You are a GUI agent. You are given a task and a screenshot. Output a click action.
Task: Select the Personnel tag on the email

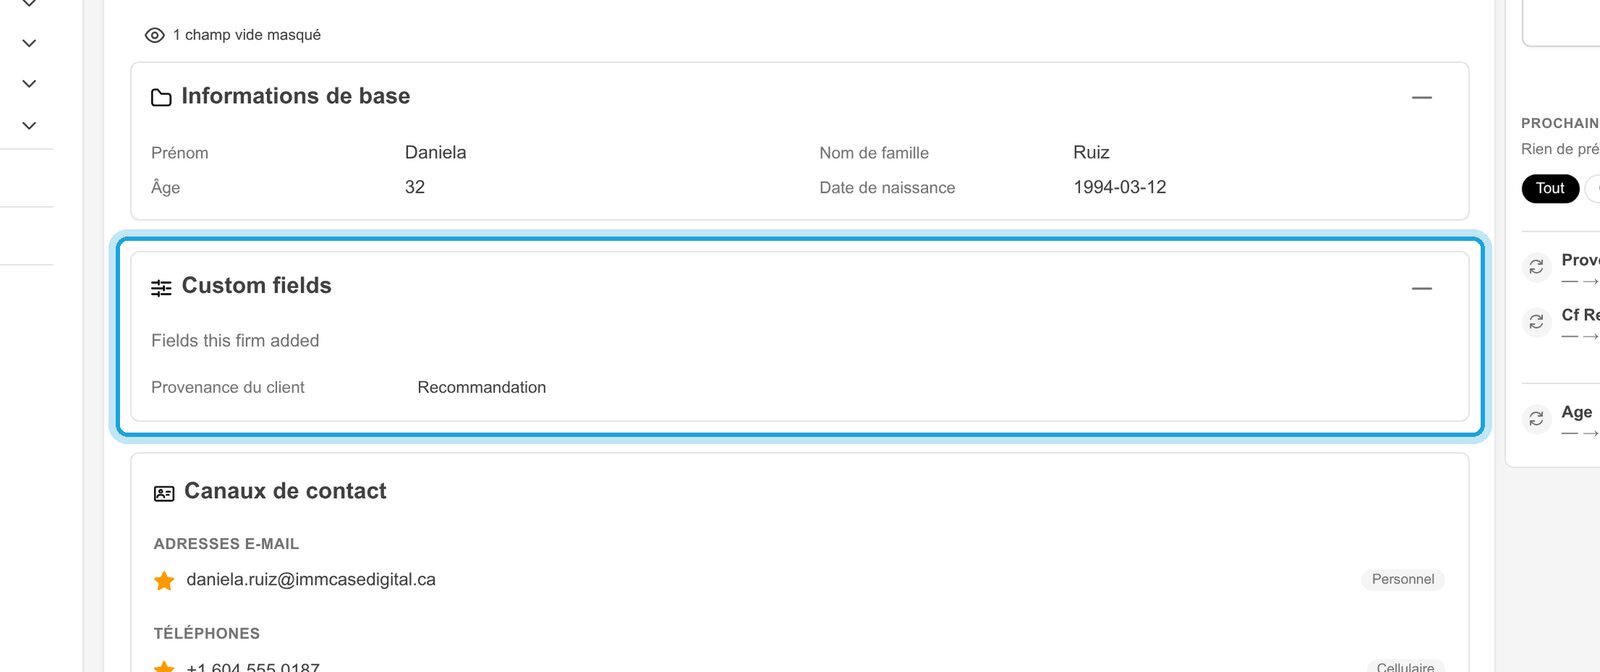tap(1402, 579)
